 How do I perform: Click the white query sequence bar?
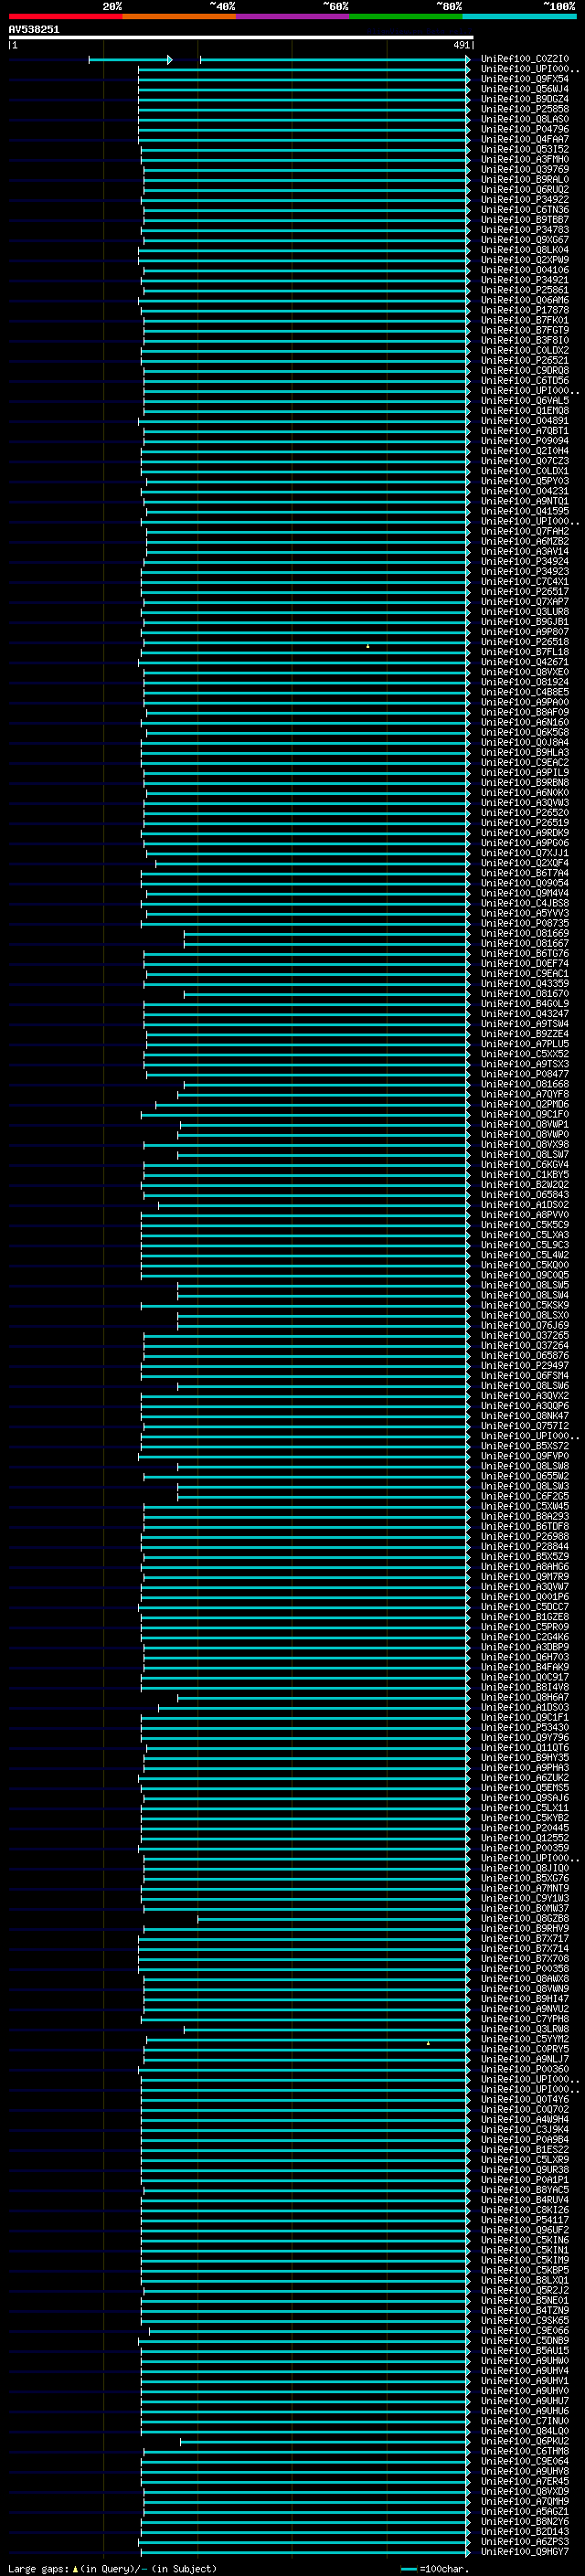[241, 37]
